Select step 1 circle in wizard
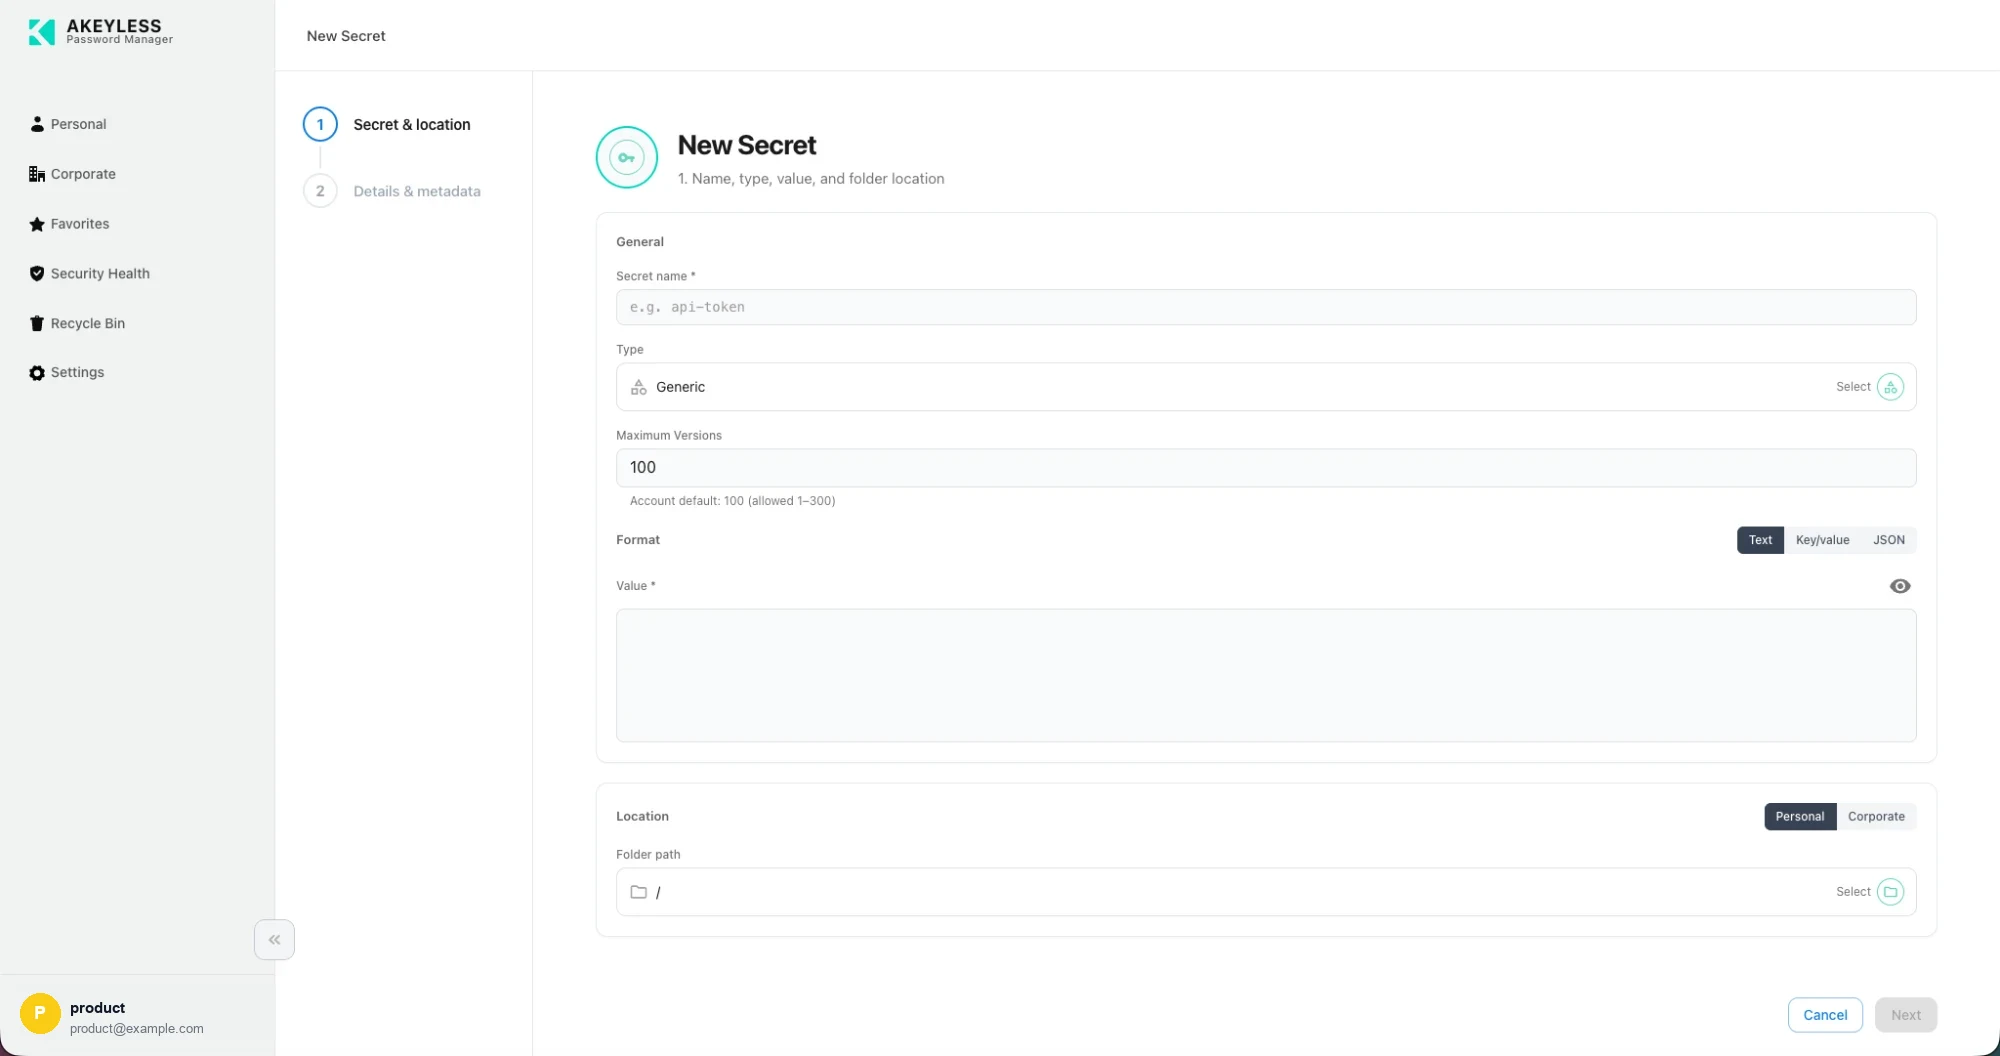 (x=320, y=124)
